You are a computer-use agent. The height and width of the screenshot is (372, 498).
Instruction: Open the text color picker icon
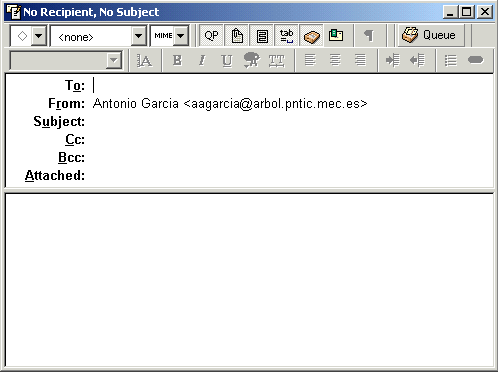coord(251,60)
